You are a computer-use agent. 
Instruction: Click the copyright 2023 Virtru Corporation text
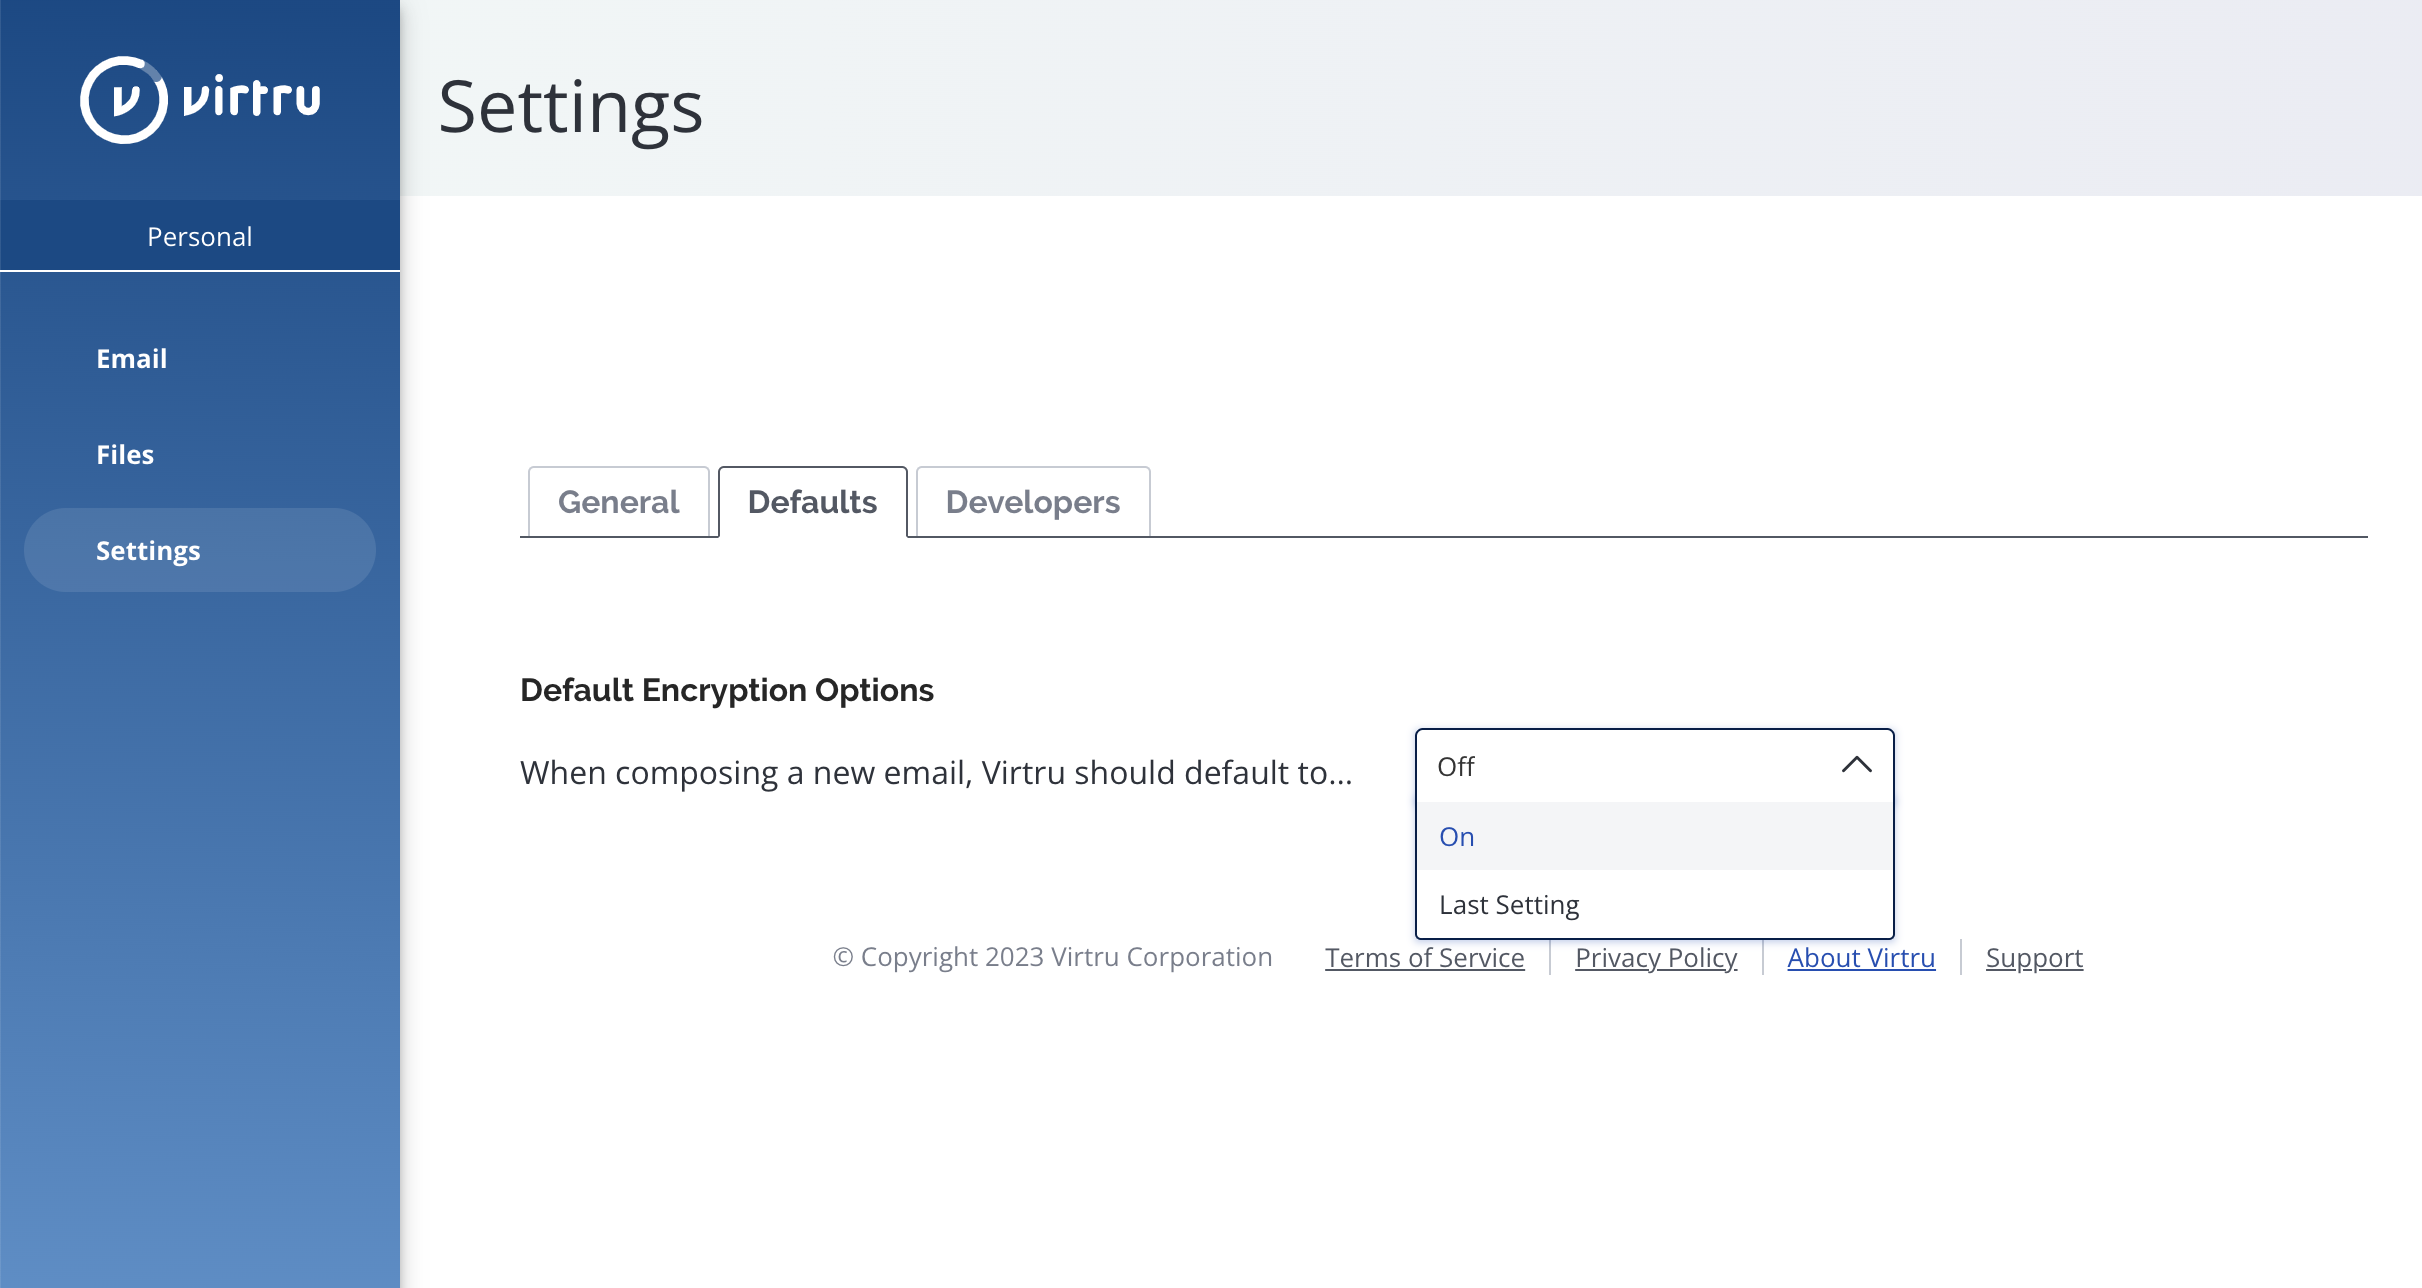click(x=1052, y=957)
